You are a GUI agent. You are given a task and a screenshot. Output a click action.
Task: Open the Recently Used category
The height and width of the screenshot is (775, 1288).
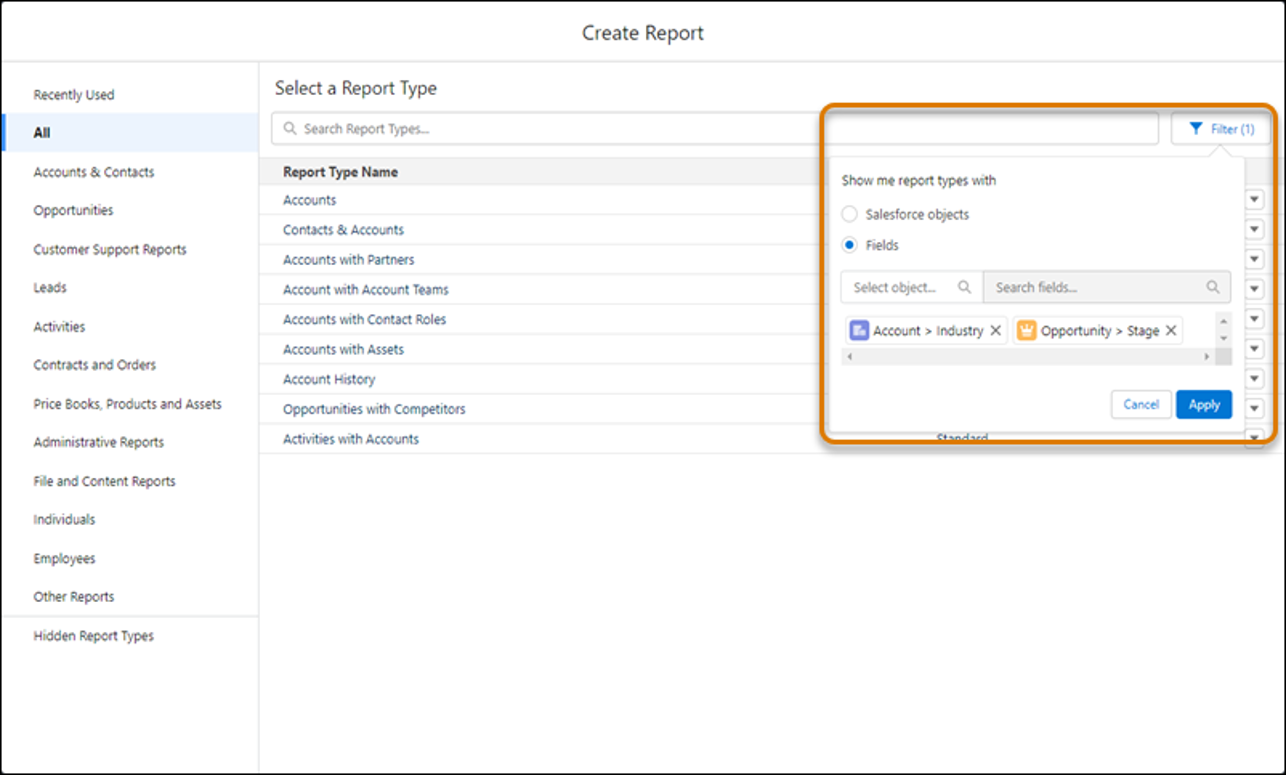click(x=74, y=95)
